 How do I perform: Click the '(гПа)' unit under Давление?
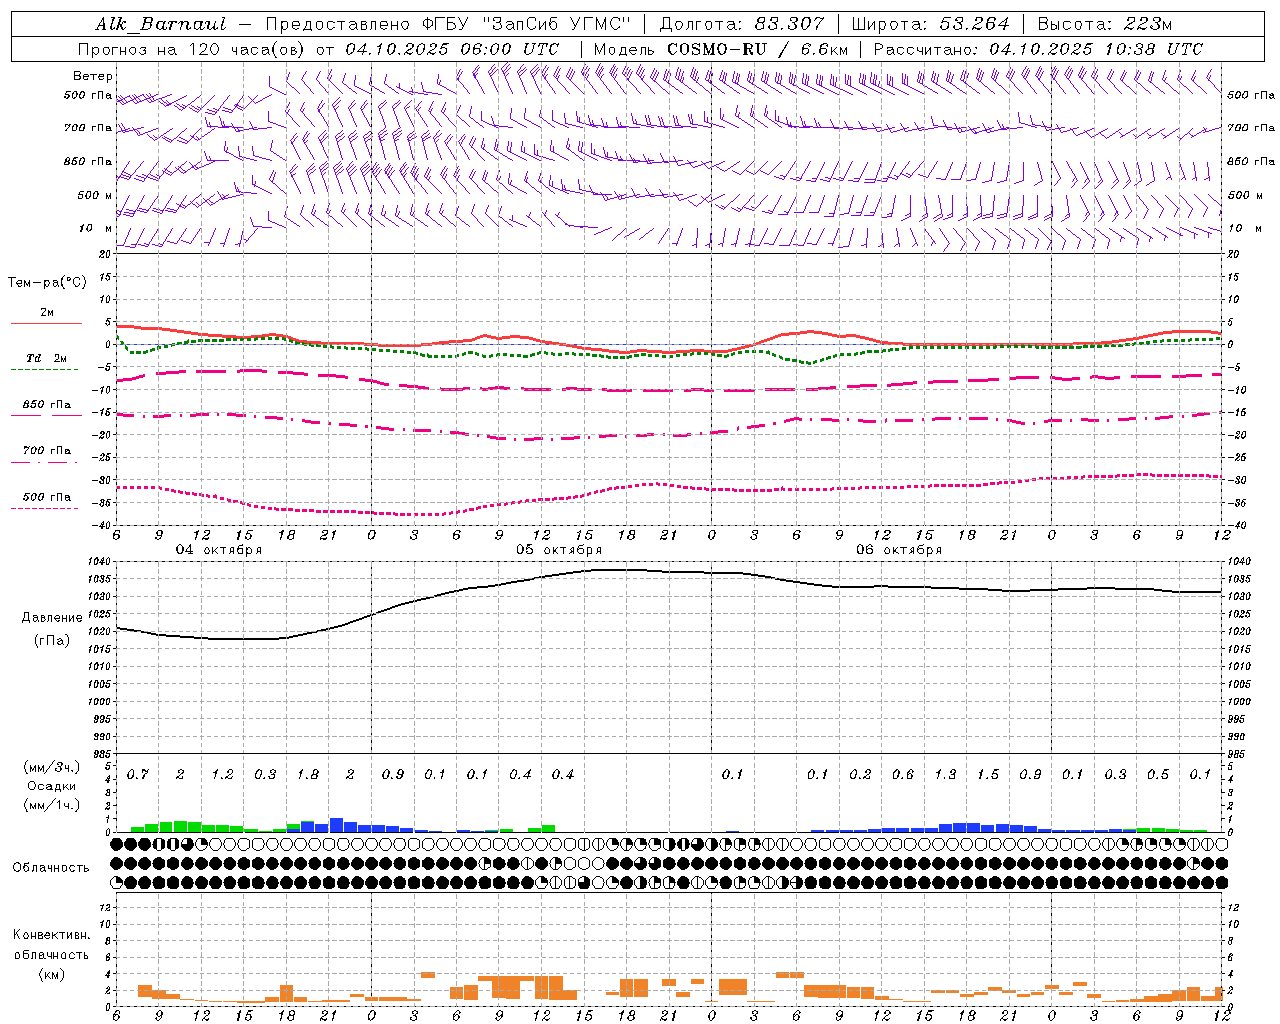coord(51,640)
